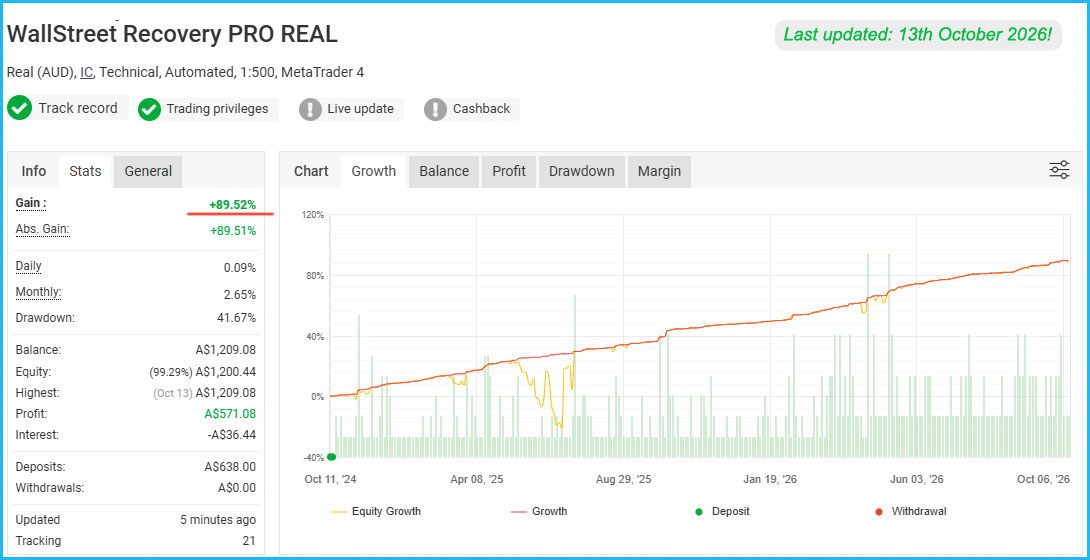Click the 0.09% daily value
This screenshot has height=560, width=1090.
tap(240, 267)
